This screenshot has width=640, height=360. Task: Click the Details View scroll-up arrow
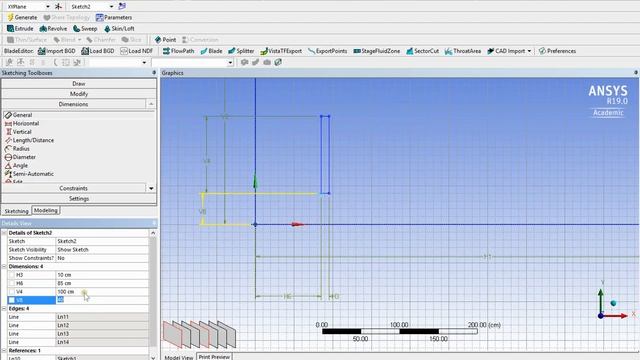pos(153,233)
